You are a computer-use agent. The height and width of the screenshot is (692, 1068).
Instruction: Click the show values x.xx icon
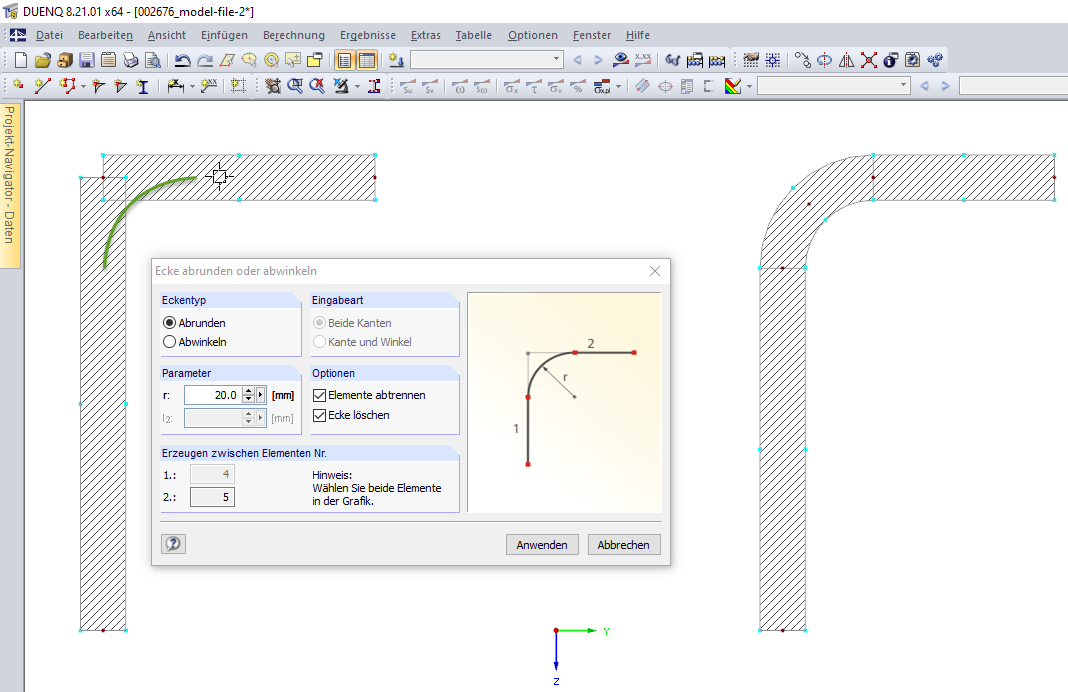(x=643, y=60)
